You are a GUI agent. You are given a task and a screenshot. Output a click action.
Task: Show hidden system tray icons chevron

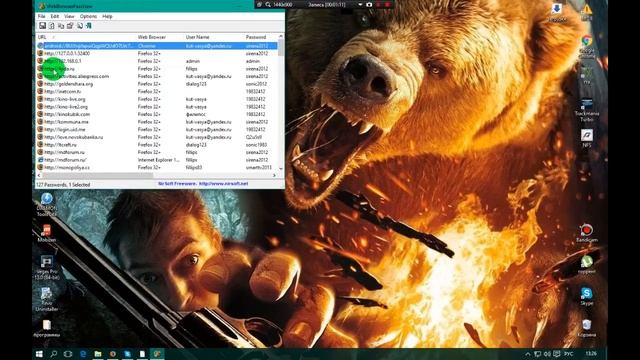[x=527, y=354]
